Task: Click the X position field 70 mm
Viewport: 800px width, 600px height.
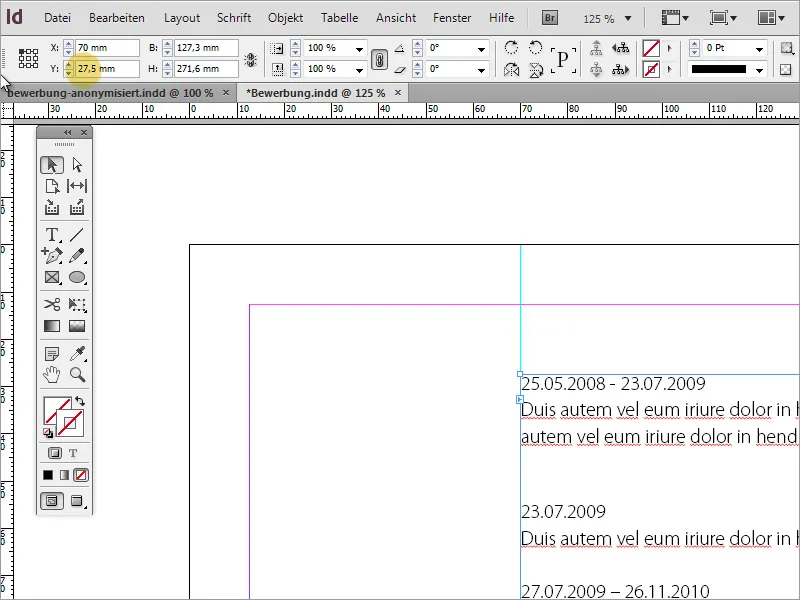Action: pos(107,48)
